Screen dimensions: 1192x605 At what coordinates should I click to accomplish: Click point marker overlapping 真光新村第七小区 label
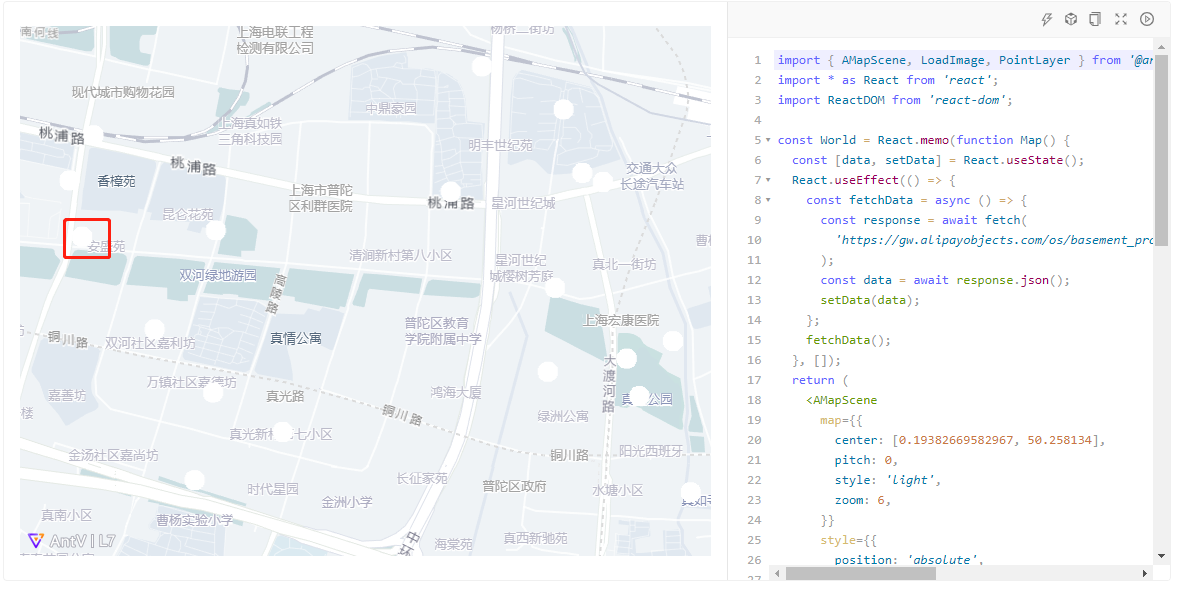click(283, 432)
